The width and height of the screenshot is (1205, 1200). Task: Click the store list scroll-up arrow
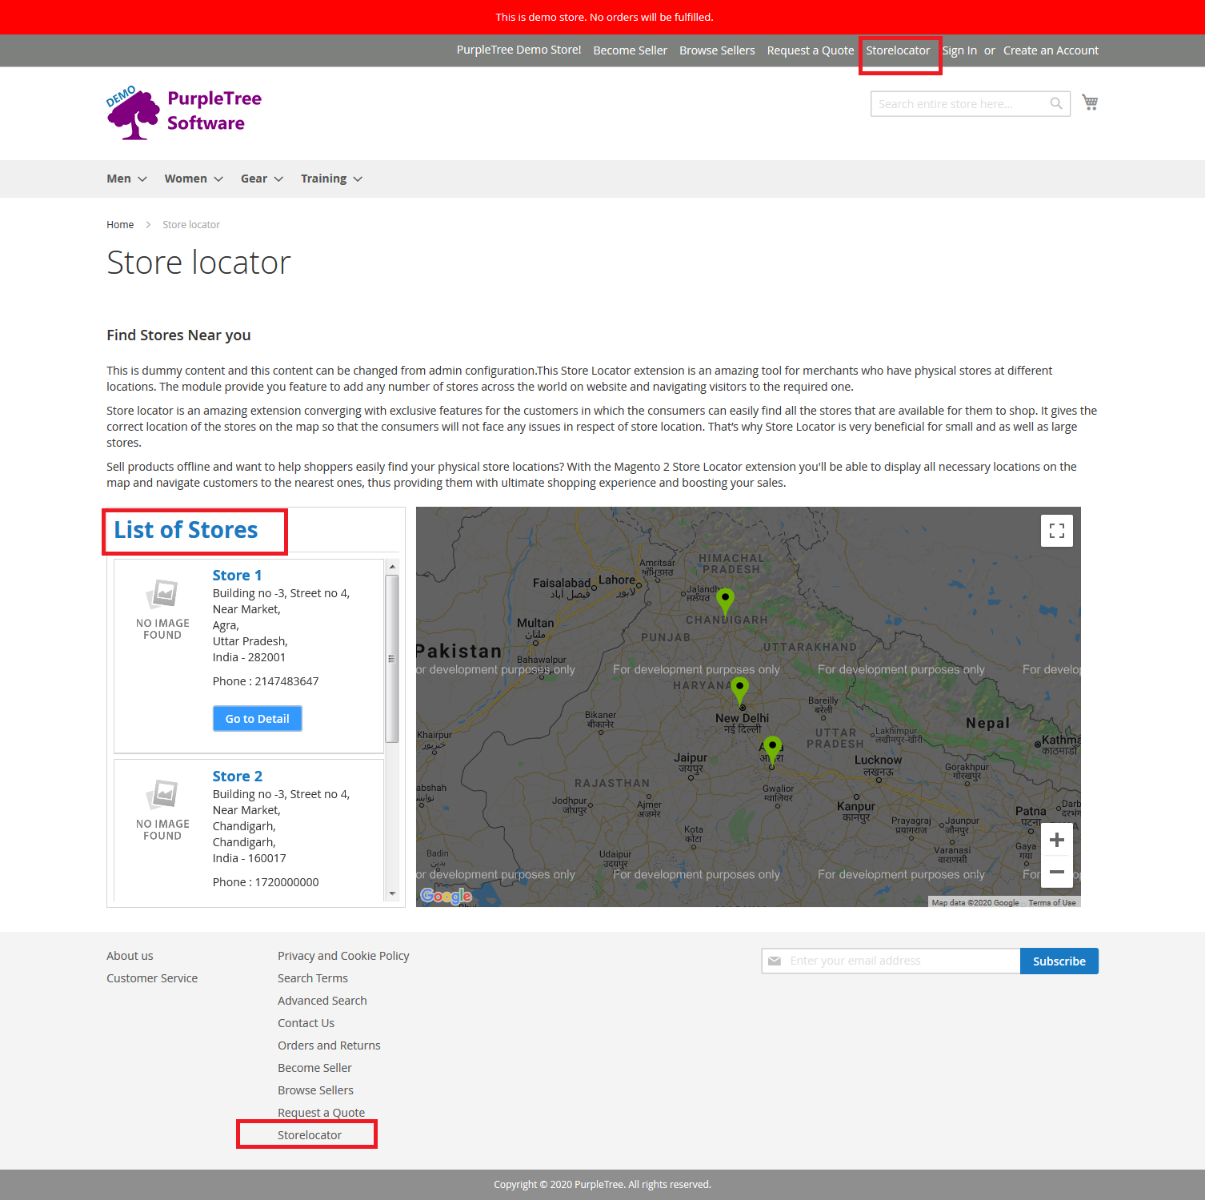(x=392, y=567)
